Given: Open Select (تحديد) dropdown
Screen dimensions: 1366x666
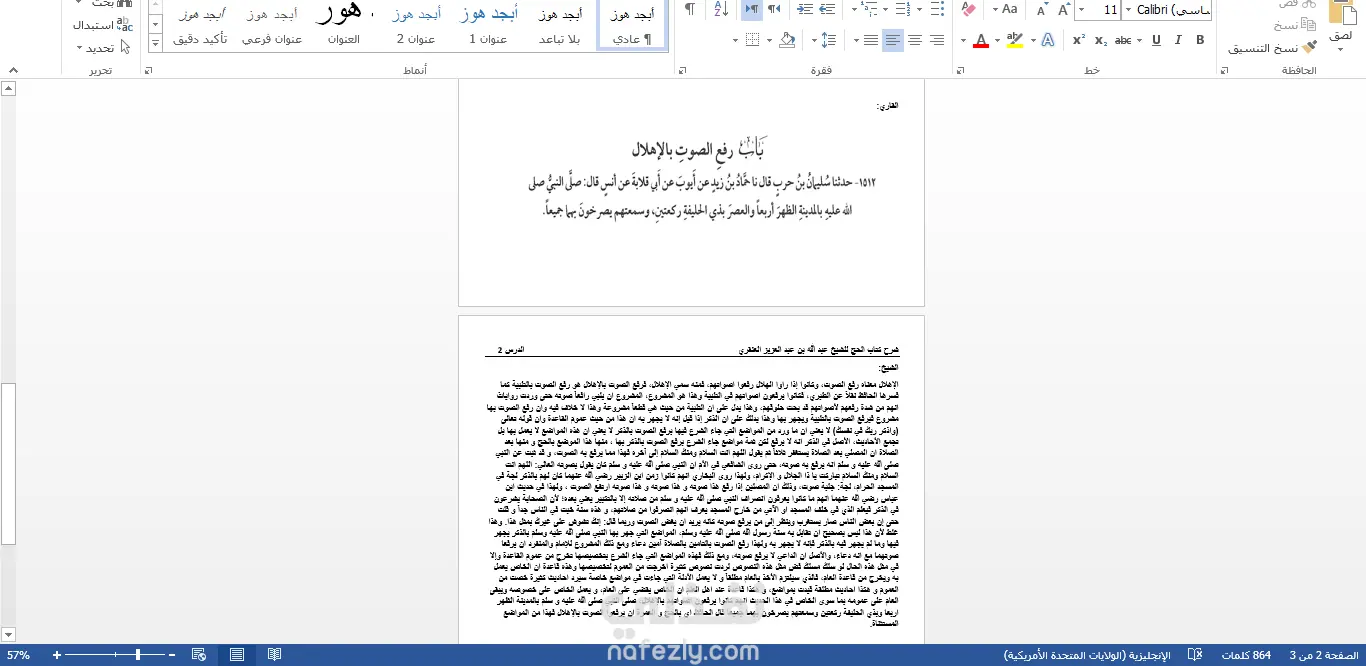Looking at the screenshot, I should click(102, 47).
